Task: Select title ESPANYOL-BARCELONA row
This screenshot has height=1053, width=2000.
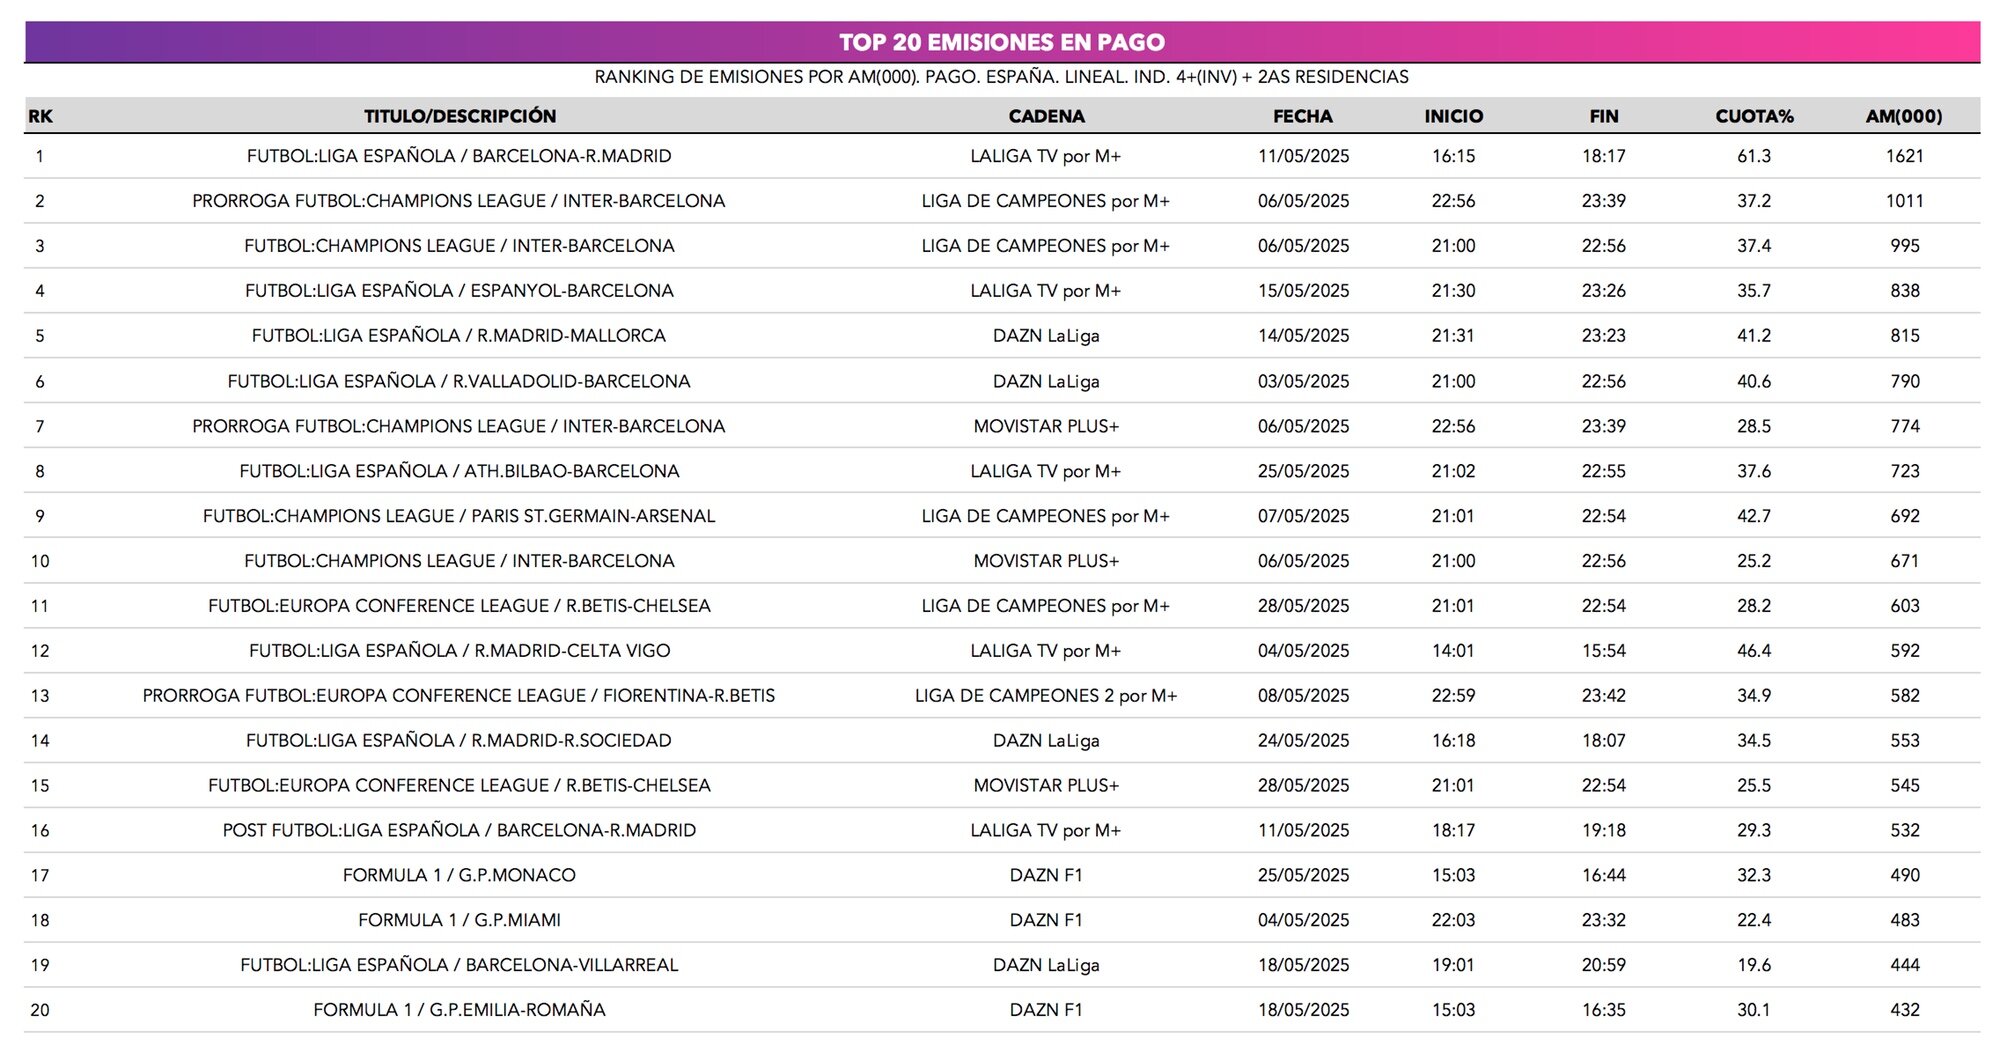Action: point(459,291)
